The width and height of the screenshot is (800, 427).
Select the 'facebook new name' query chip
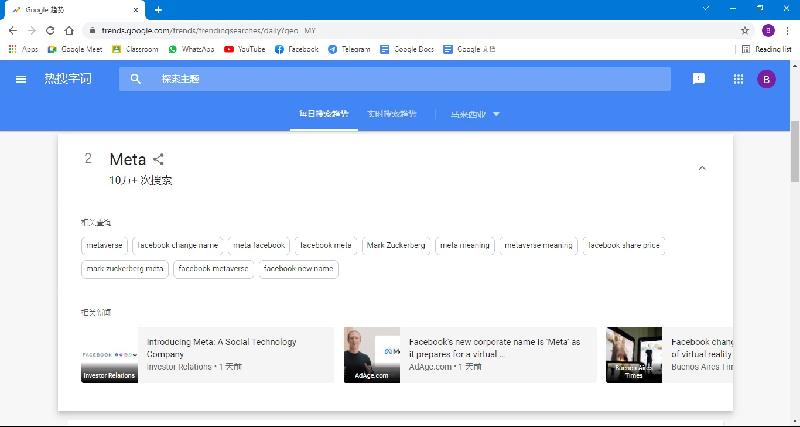click(x=298, y=269)
